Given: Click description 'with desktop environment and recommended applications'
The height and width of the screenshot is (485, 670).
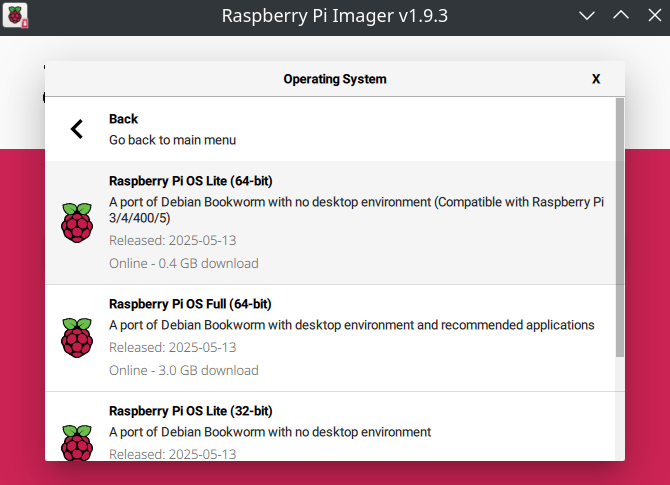Looking at the screenshot, I should (x=431, y=325).
